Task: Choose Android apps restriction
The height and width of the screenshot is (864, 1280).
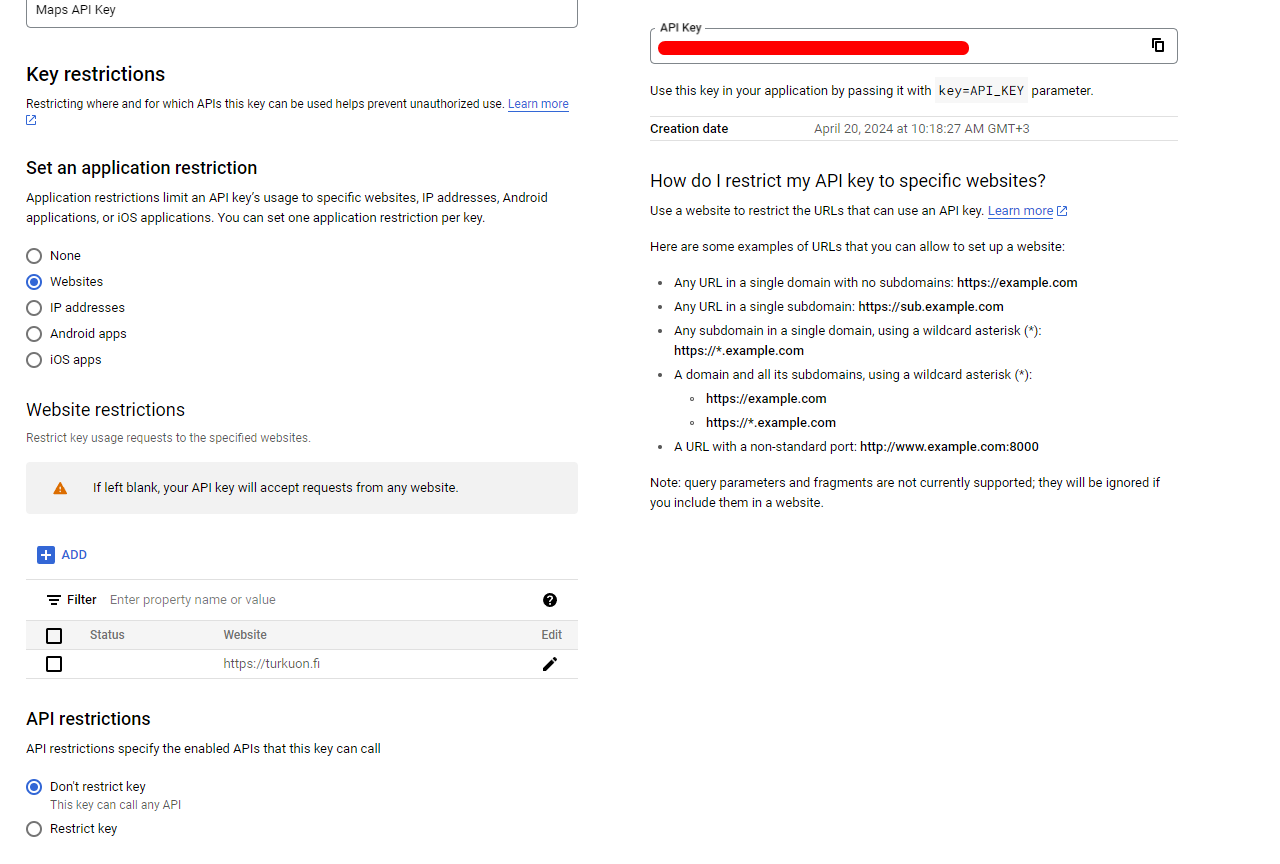Action: 34,334
